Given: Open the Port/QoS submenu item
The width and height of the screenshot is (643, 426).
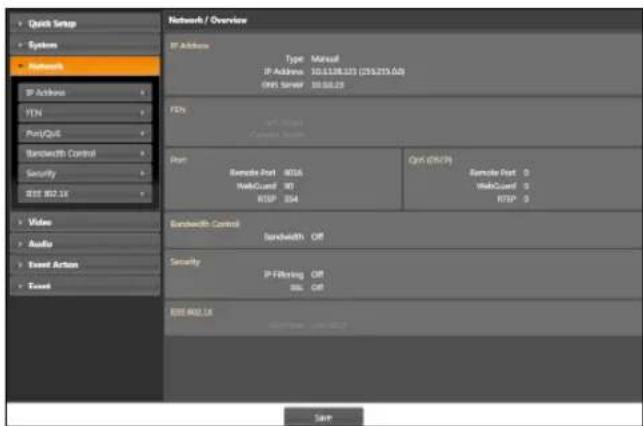Looking at the screenshot, I should tap(85, 133).
